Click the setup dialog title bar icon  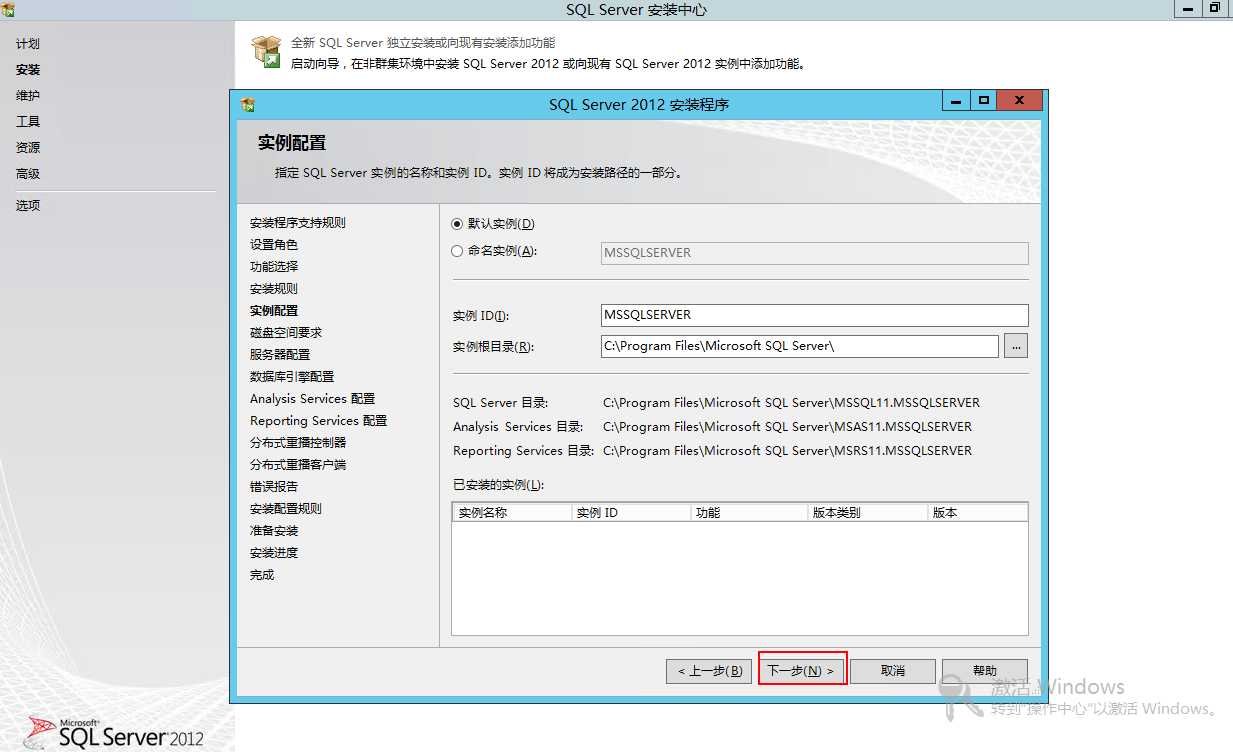248,104
